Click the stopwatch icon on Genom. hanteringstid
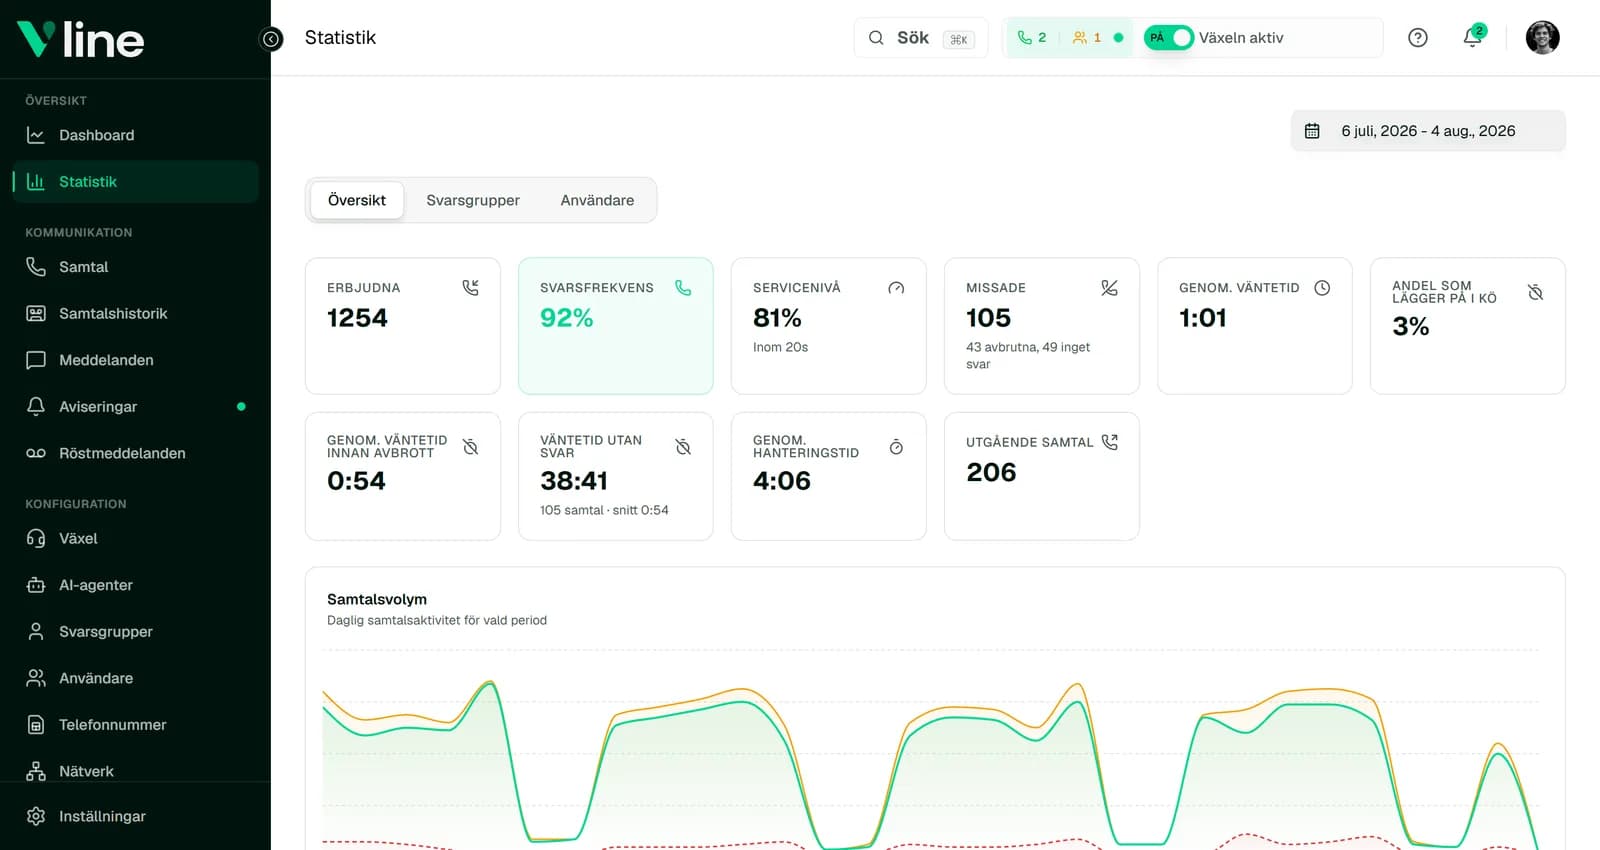The image size is (1600, 850). [896, 447]
